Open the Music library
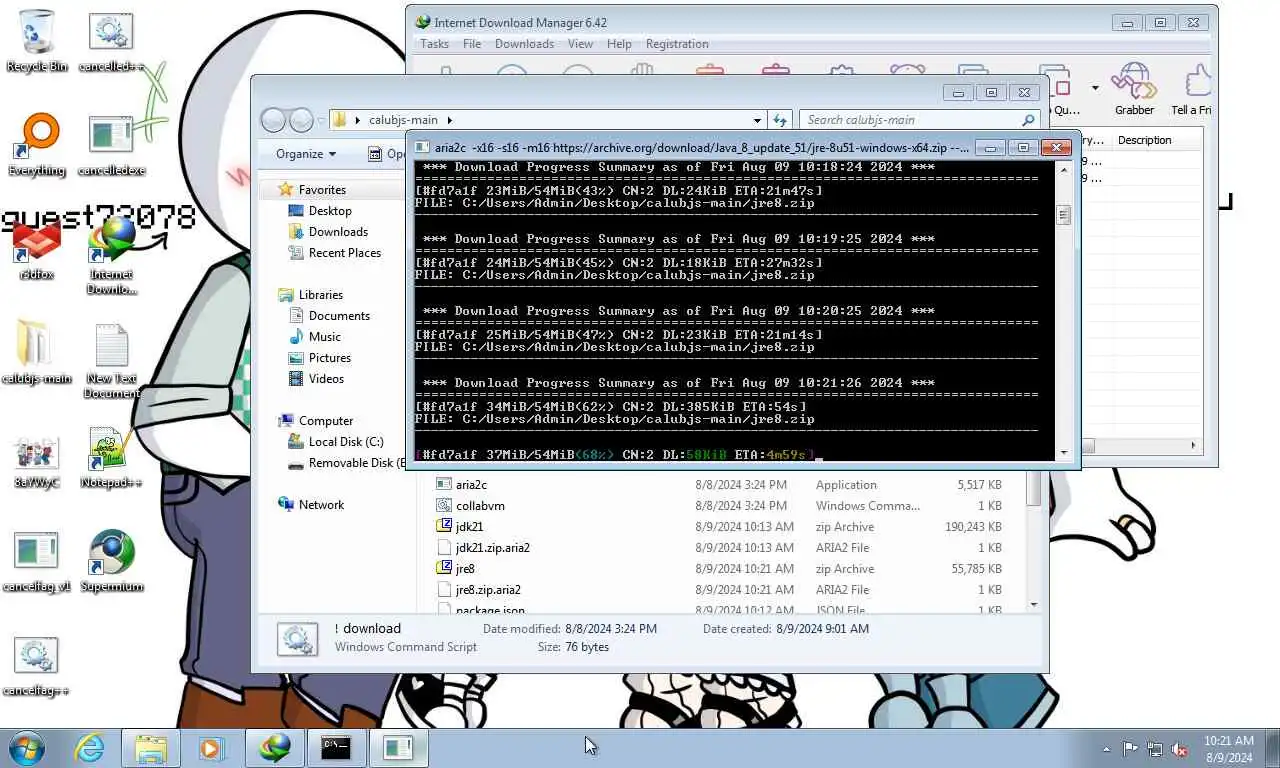Screen dimensions: 1280x768 (324, 337)
